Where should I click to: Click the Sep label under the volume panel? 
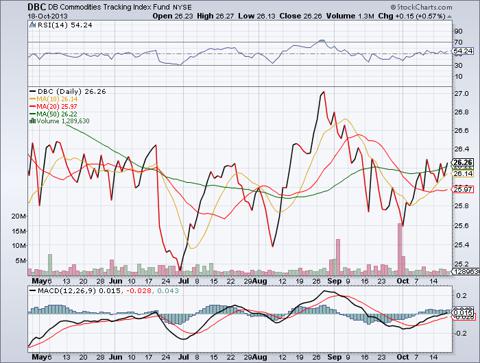(335, 281)
